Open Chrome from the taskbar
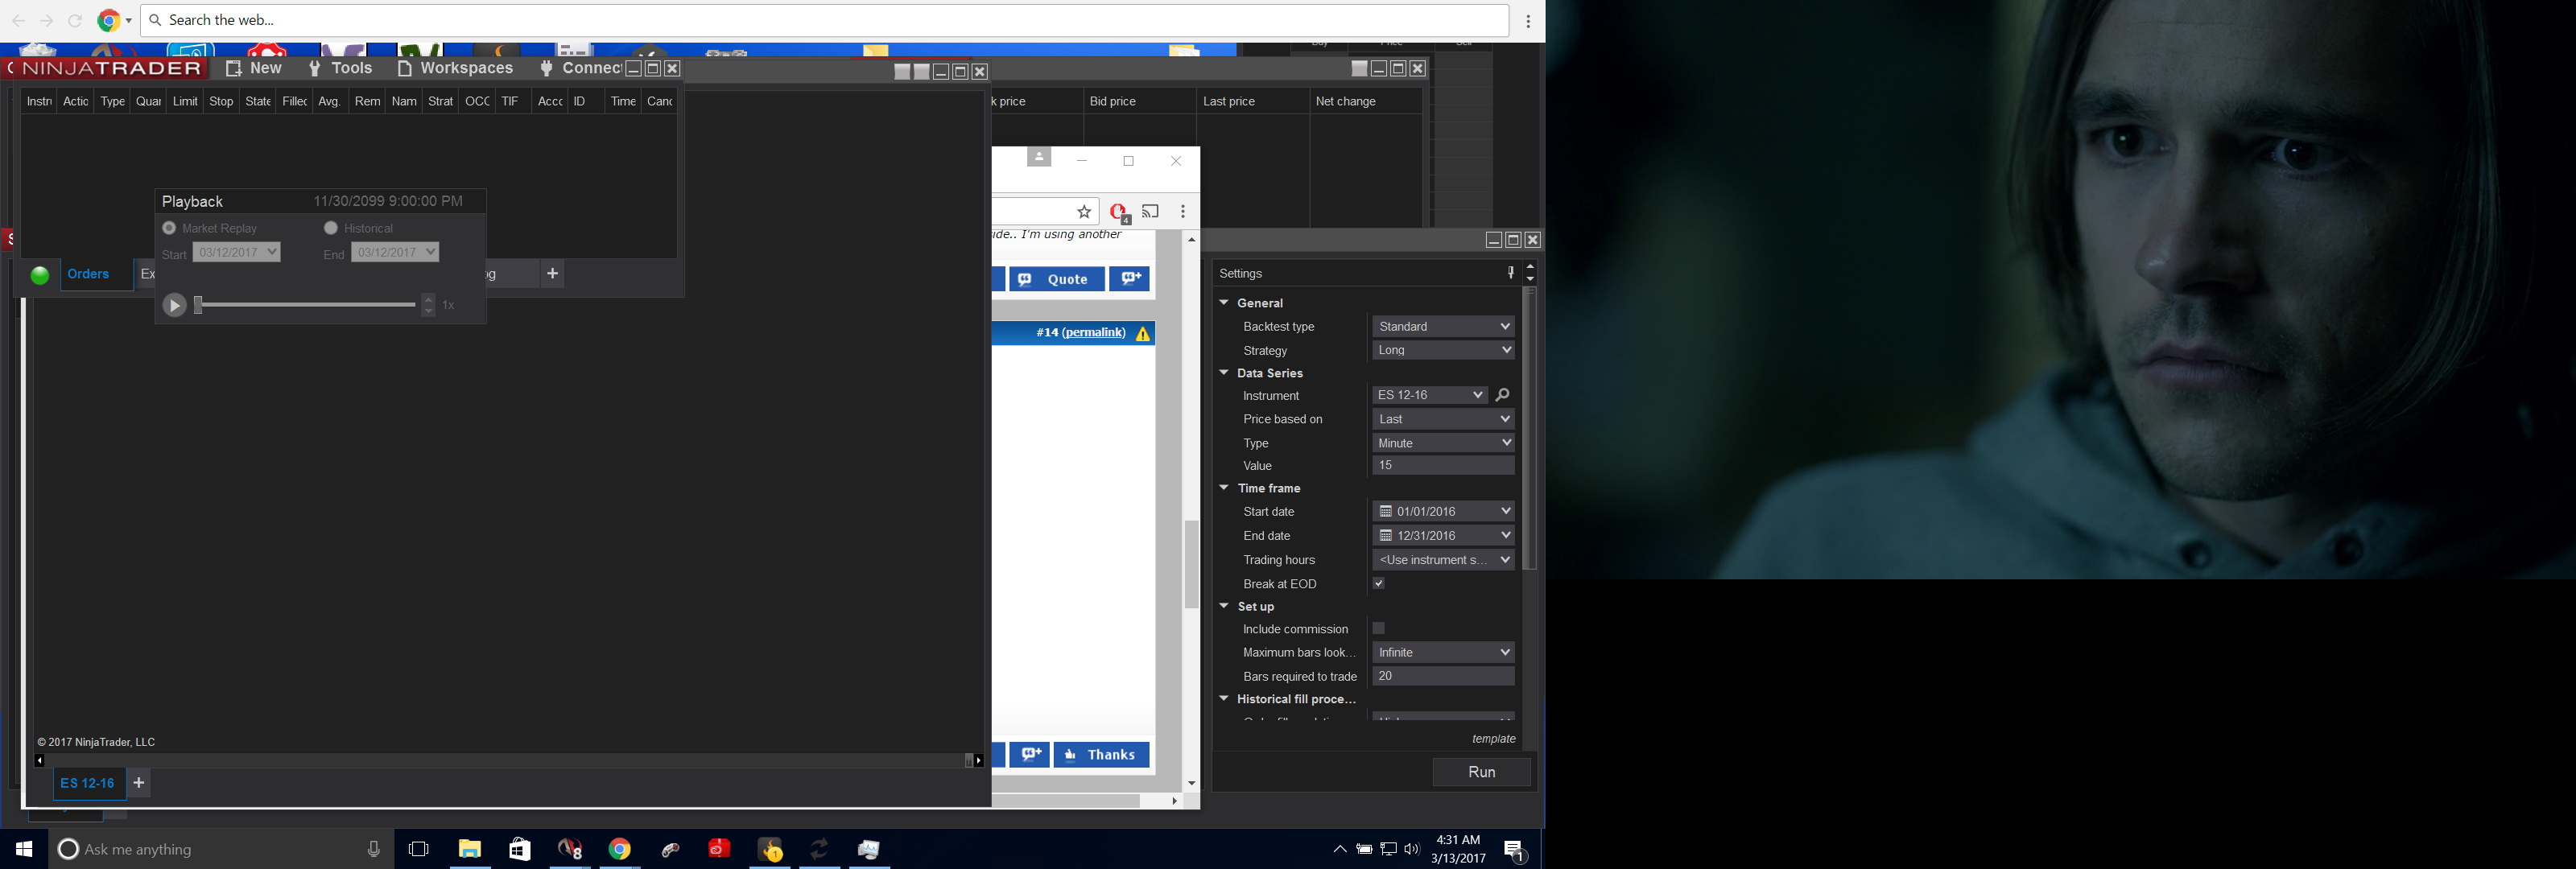 click(x=620, y=849)
